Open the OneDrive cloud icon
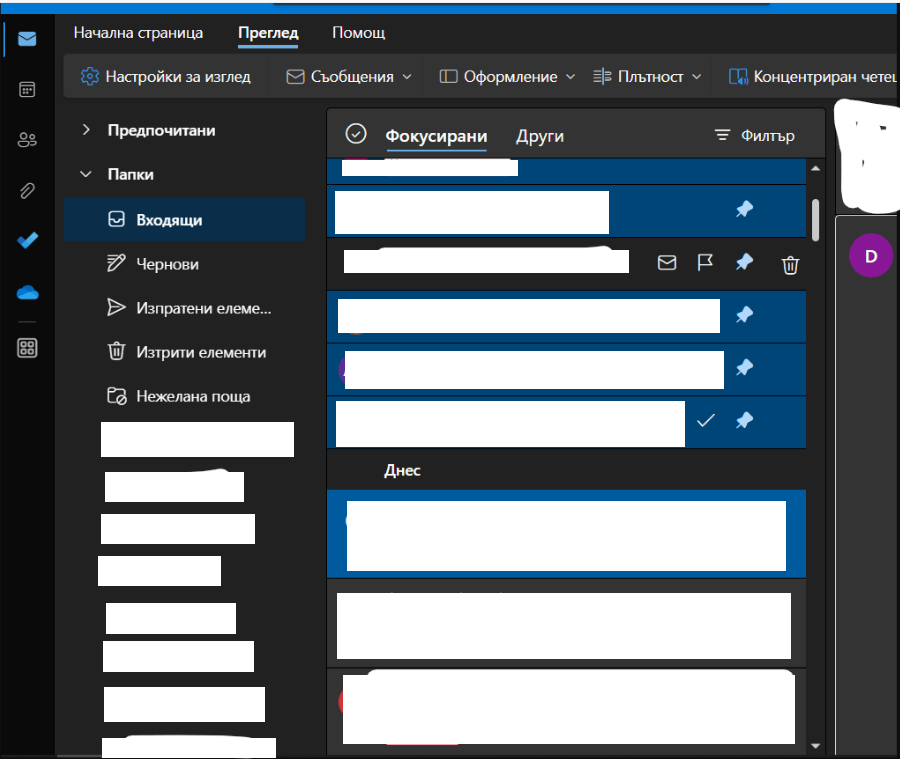900x759 pixels. click(x=27, y=293)
